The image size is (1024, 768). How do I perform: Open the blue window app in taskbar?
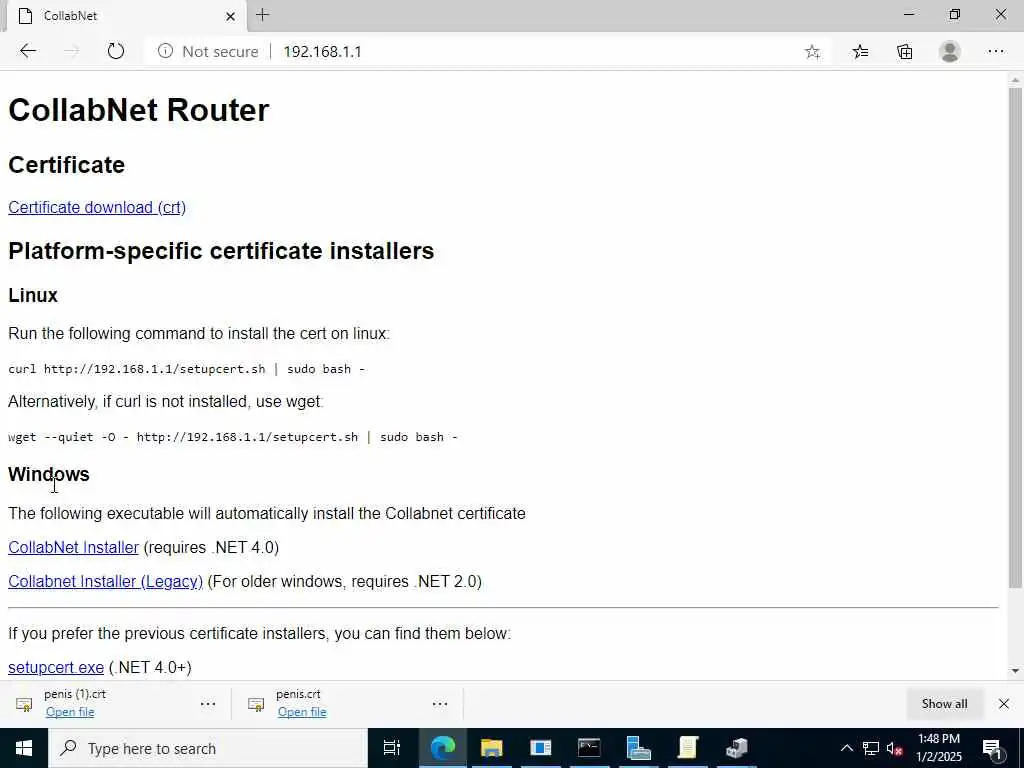(540, 748)
